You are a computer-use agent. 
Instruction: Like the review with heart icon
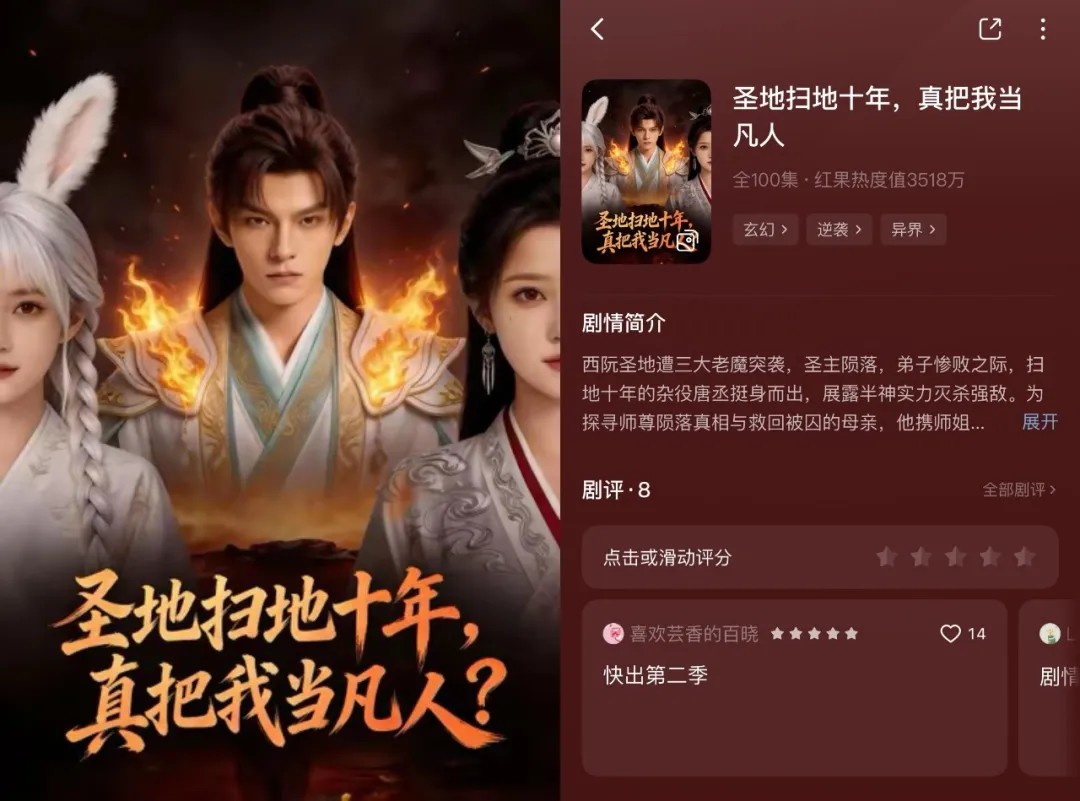click(951, 634)
